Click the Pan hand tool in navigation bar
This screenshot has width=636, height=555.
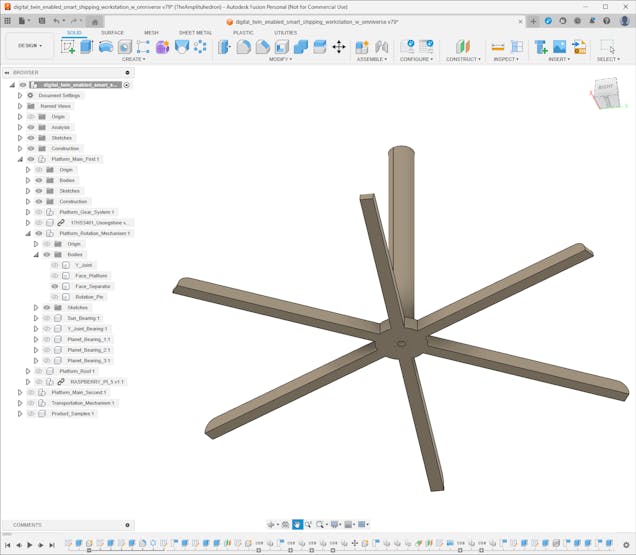pos(297,525)
